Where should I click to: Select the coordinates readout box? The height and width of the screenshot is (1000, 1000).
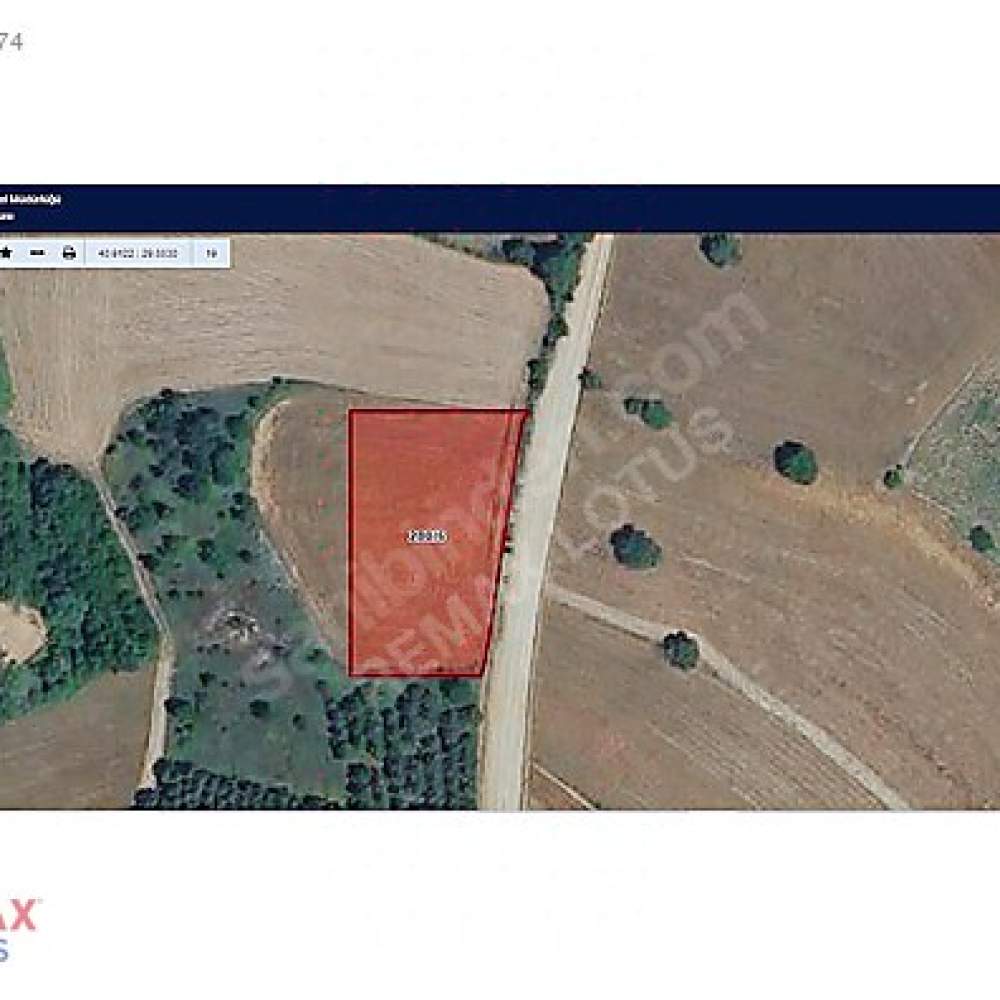[x=137, y=253]
